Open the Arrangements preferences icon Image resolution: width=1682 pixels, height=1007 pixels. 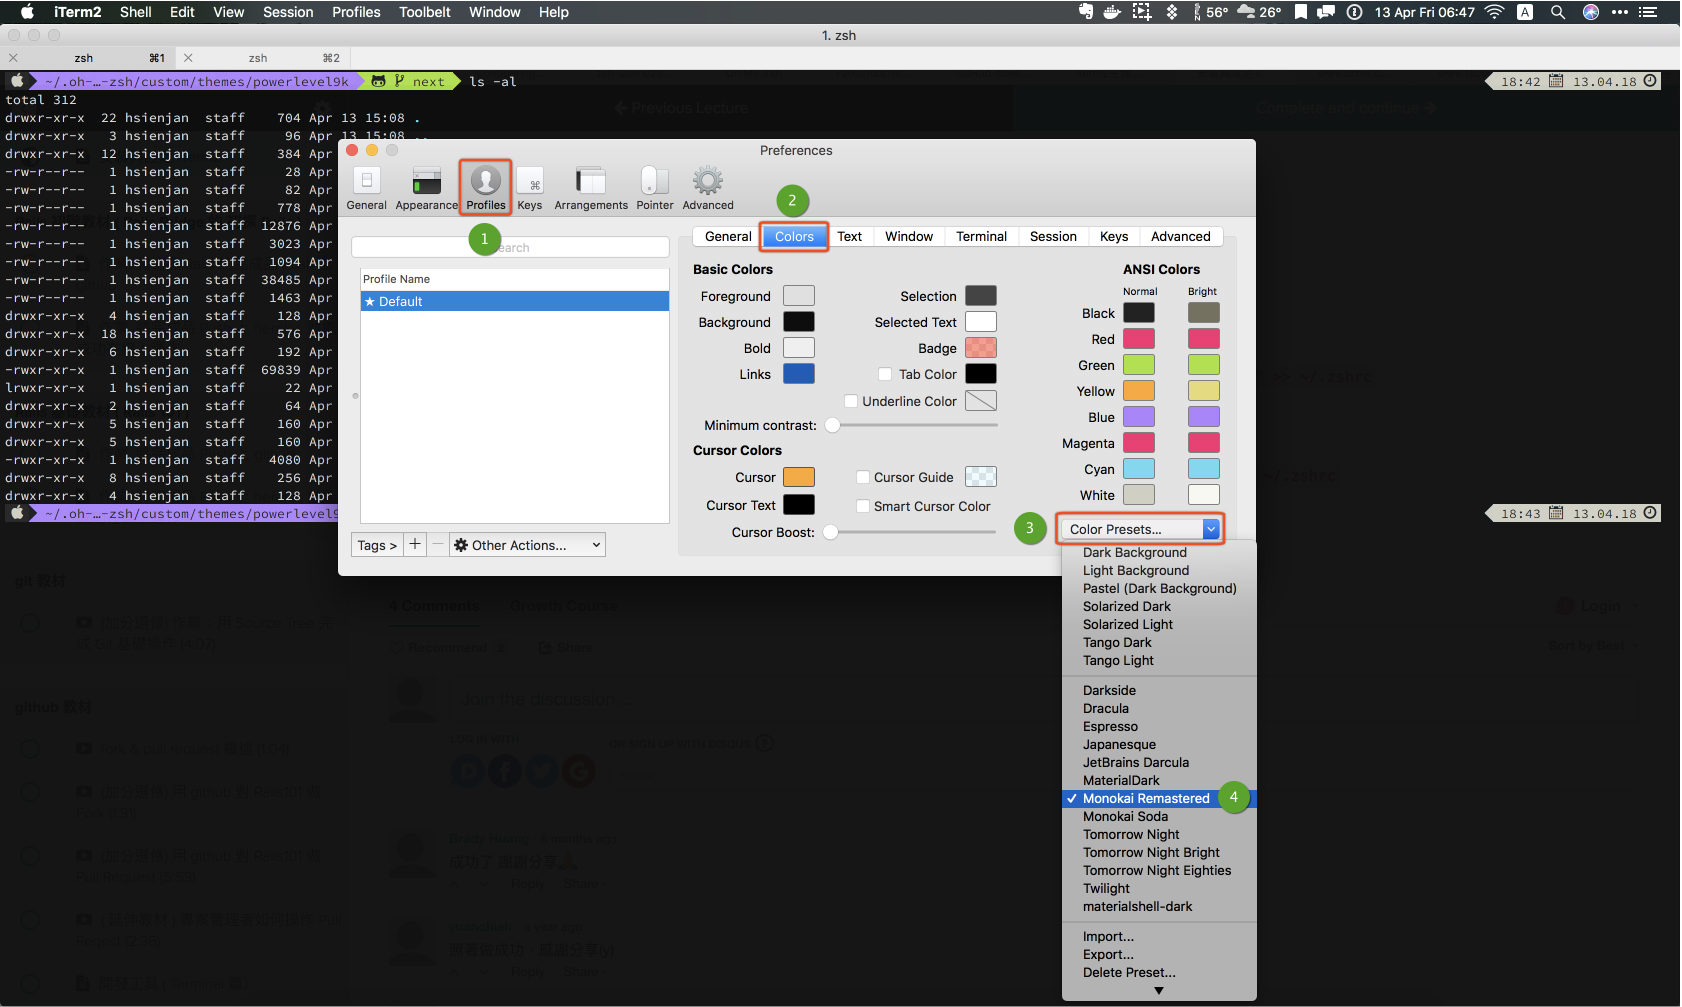(591, 182)
